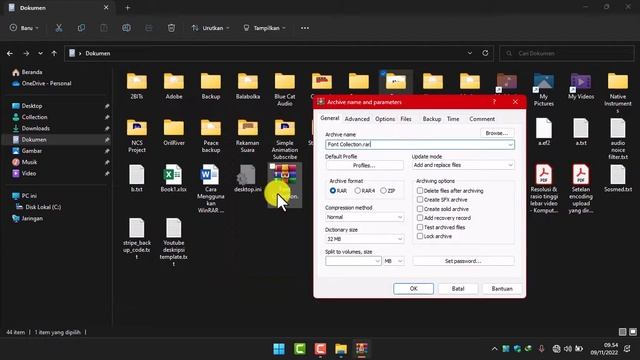Click the Windows Start button on taskbar
This screenshot has width=640, height=360.
[x=279, y=349]
